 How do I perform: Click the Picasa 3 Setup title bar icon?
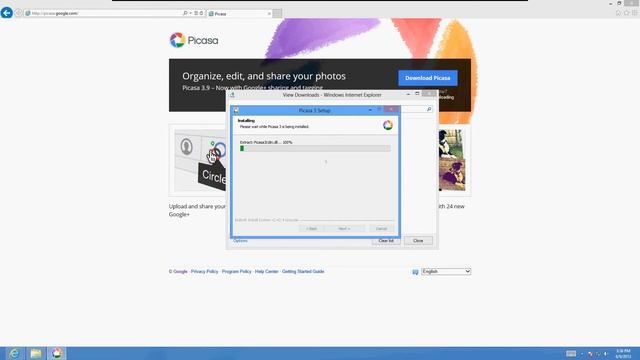coord(236,110)
